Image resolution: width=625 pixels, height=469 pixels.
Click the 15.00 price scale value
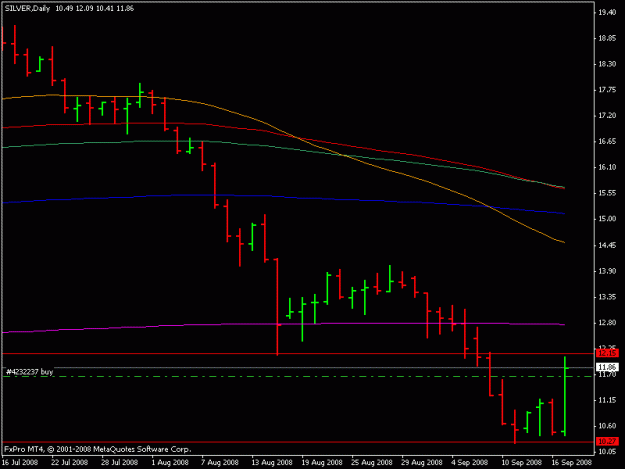click(607, 219)
